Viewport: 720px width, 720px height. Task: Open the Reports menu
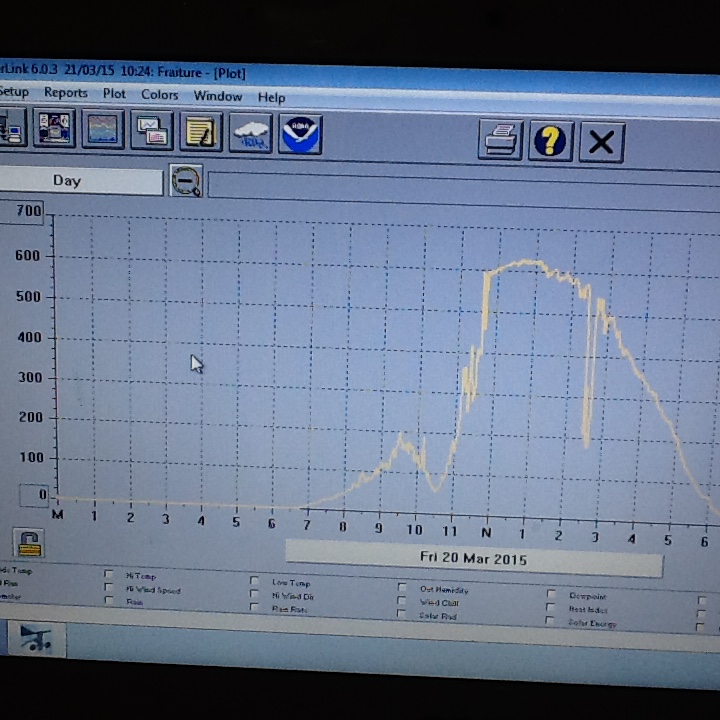(x=66, y=93)
